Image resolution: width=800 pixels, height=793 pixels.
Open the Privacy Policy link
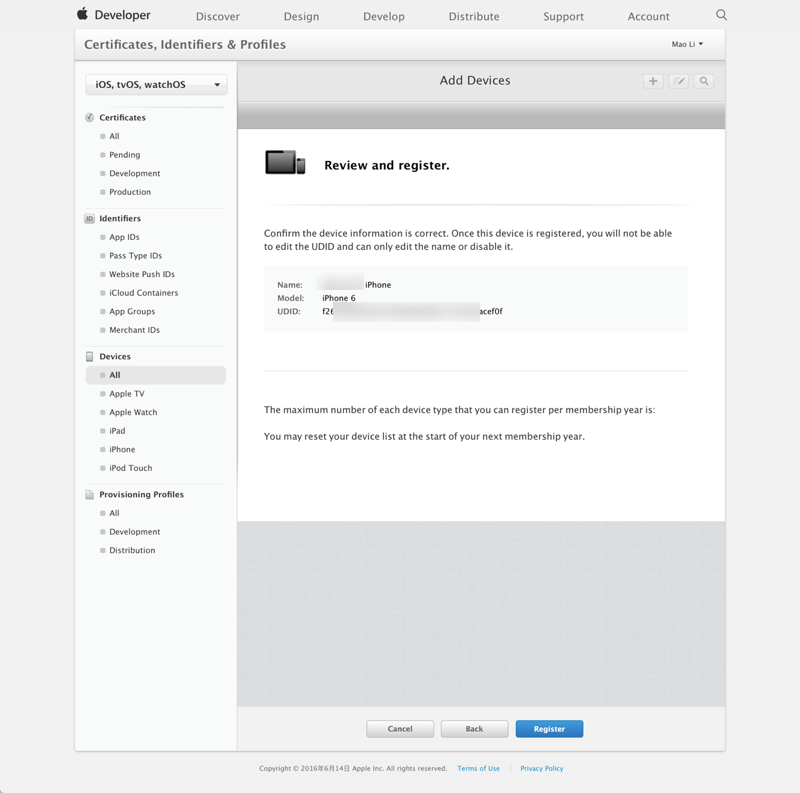point(542,769)
